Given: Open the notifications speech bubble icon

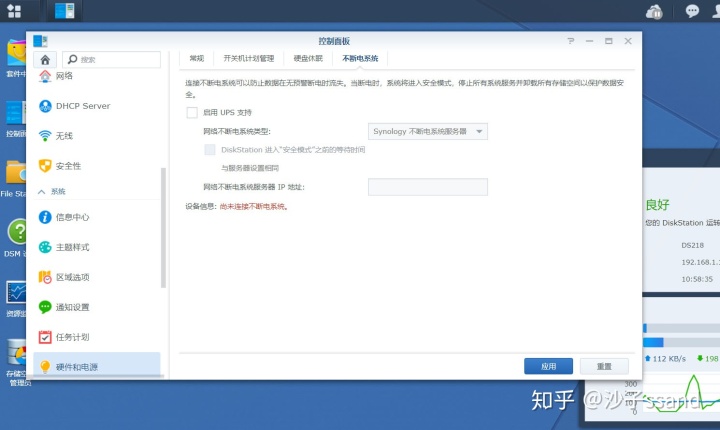Looking at the screenshot, I should pyautogui.click(x=692, y=11).
